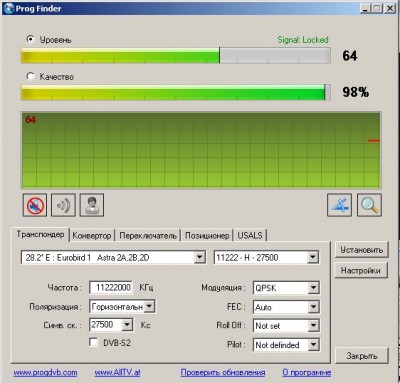Viewport: 400px width, 383px height.
Task: Click the satellite dish icon
Action: pyautogui.click(x=339, y=205)
